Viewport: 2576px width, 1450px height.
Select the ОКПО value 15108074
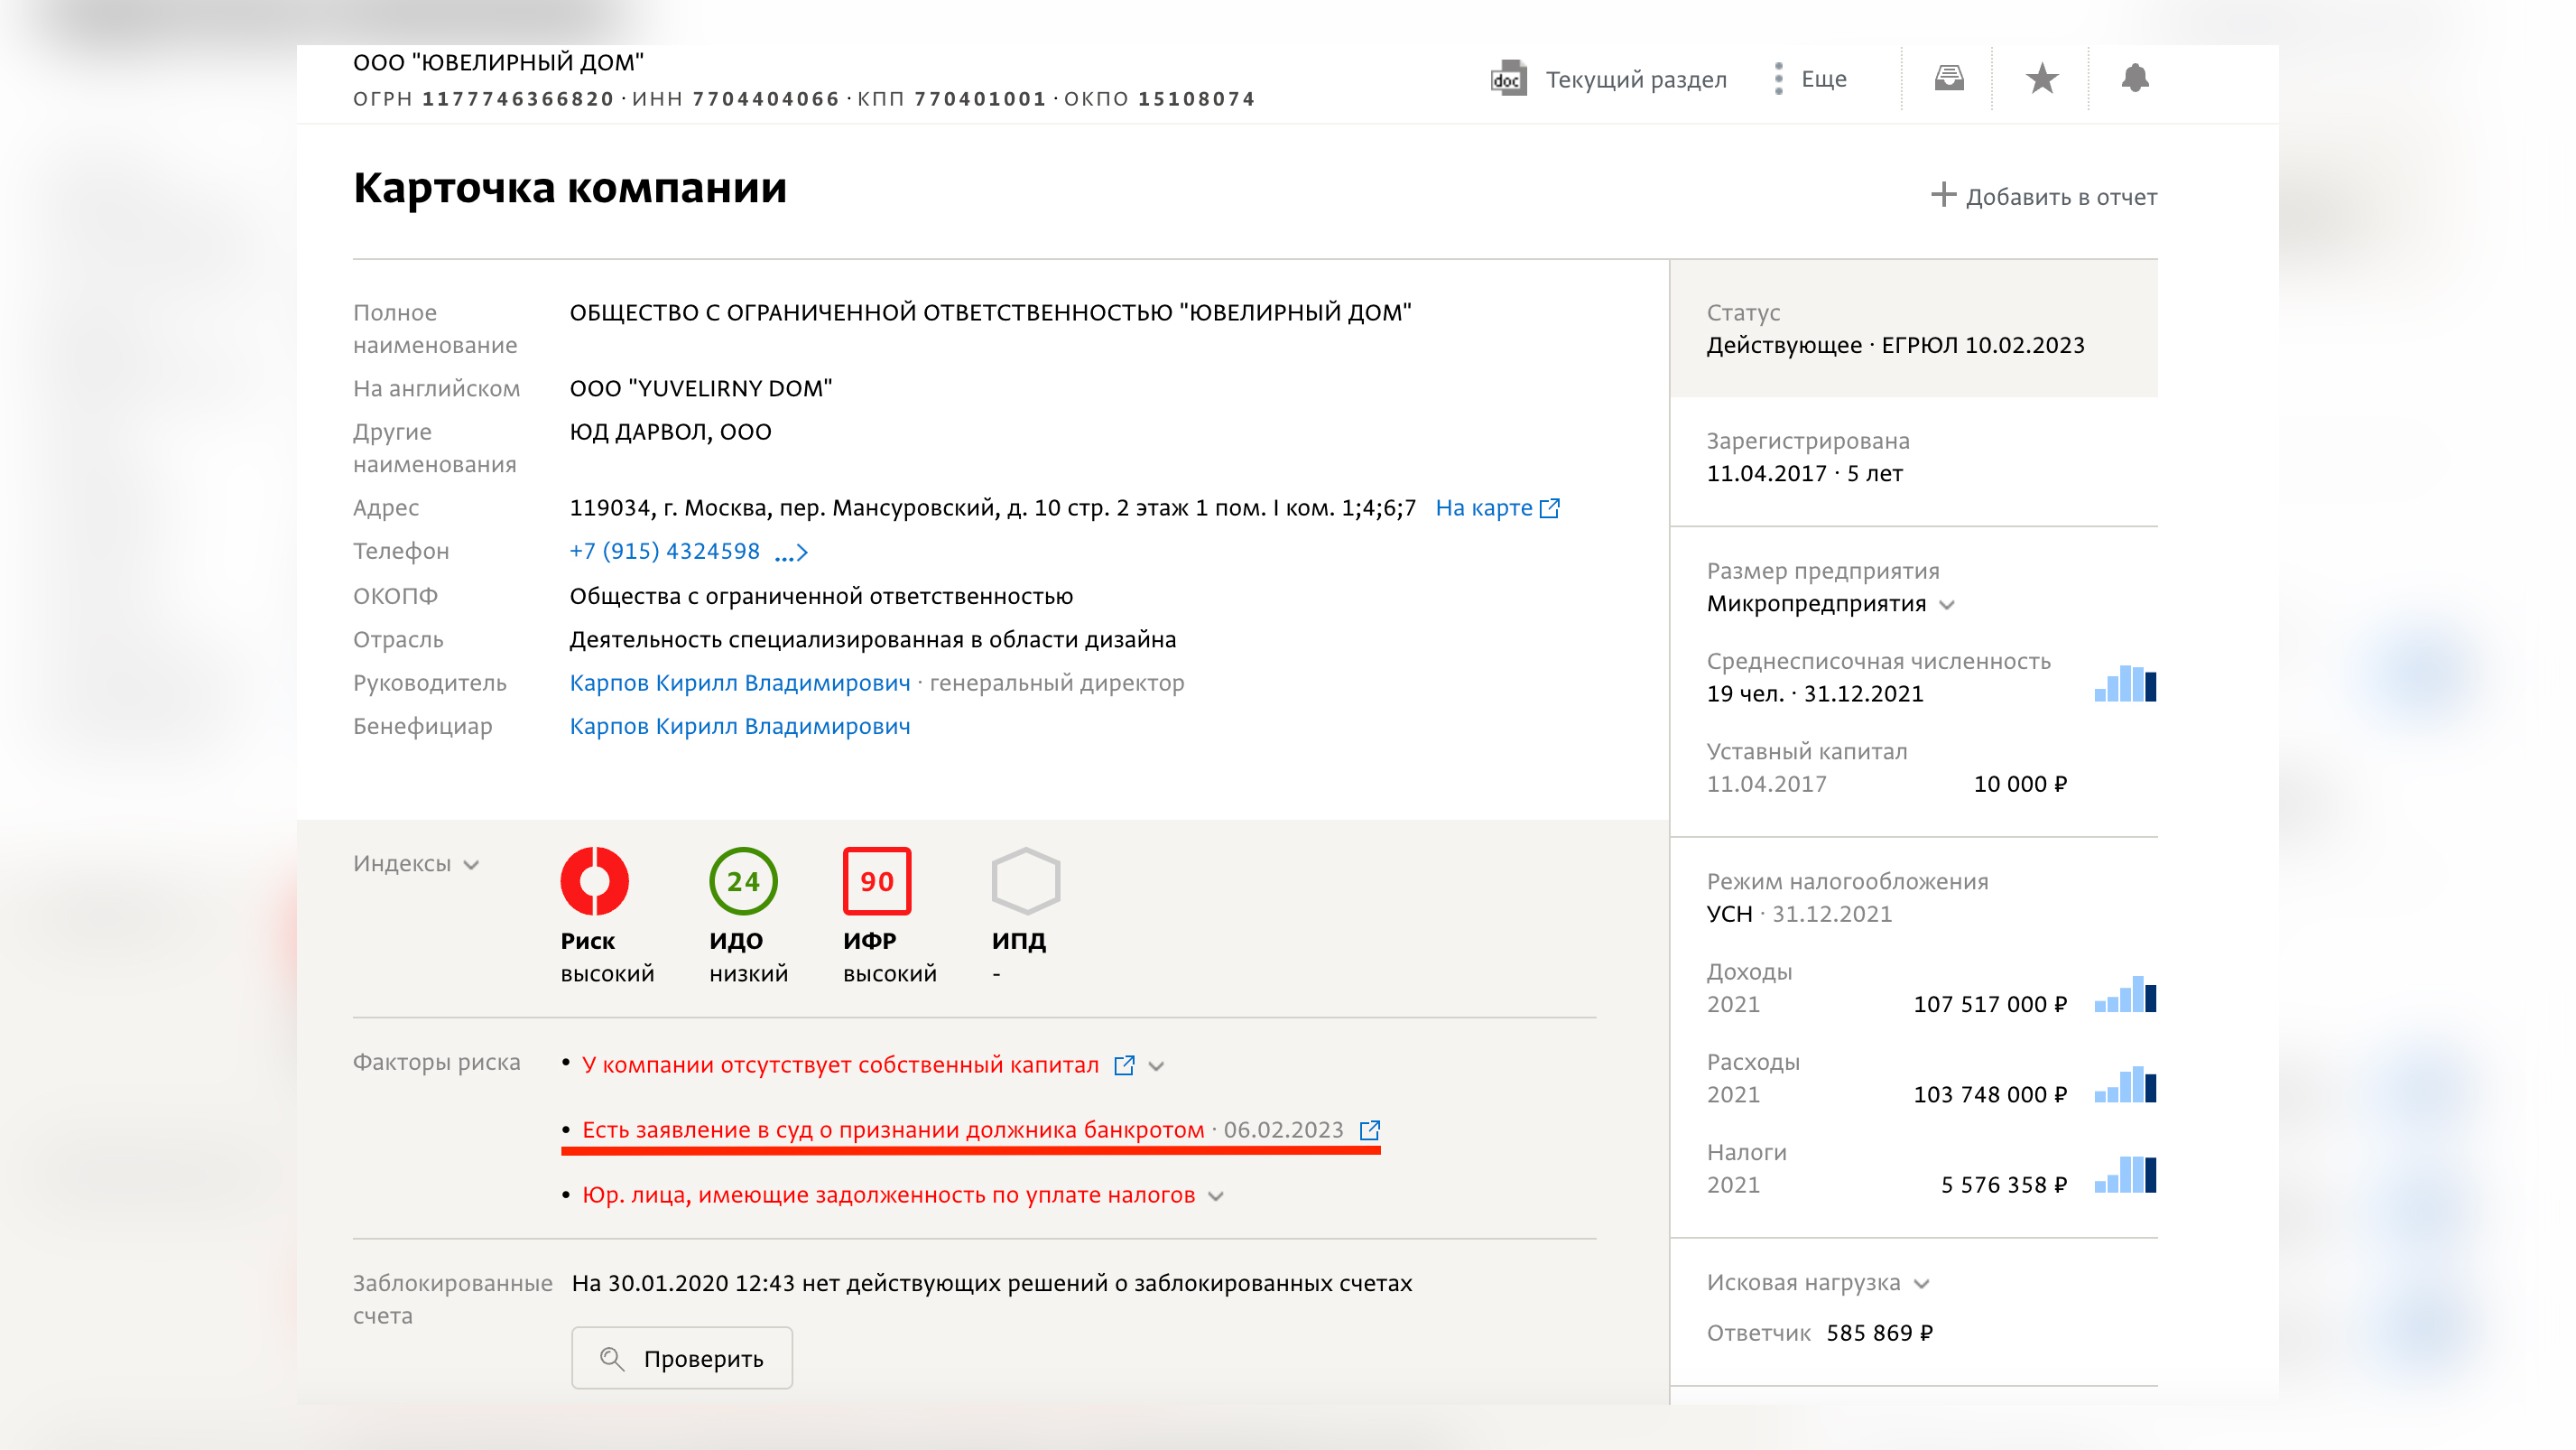tap(1196, 99)
